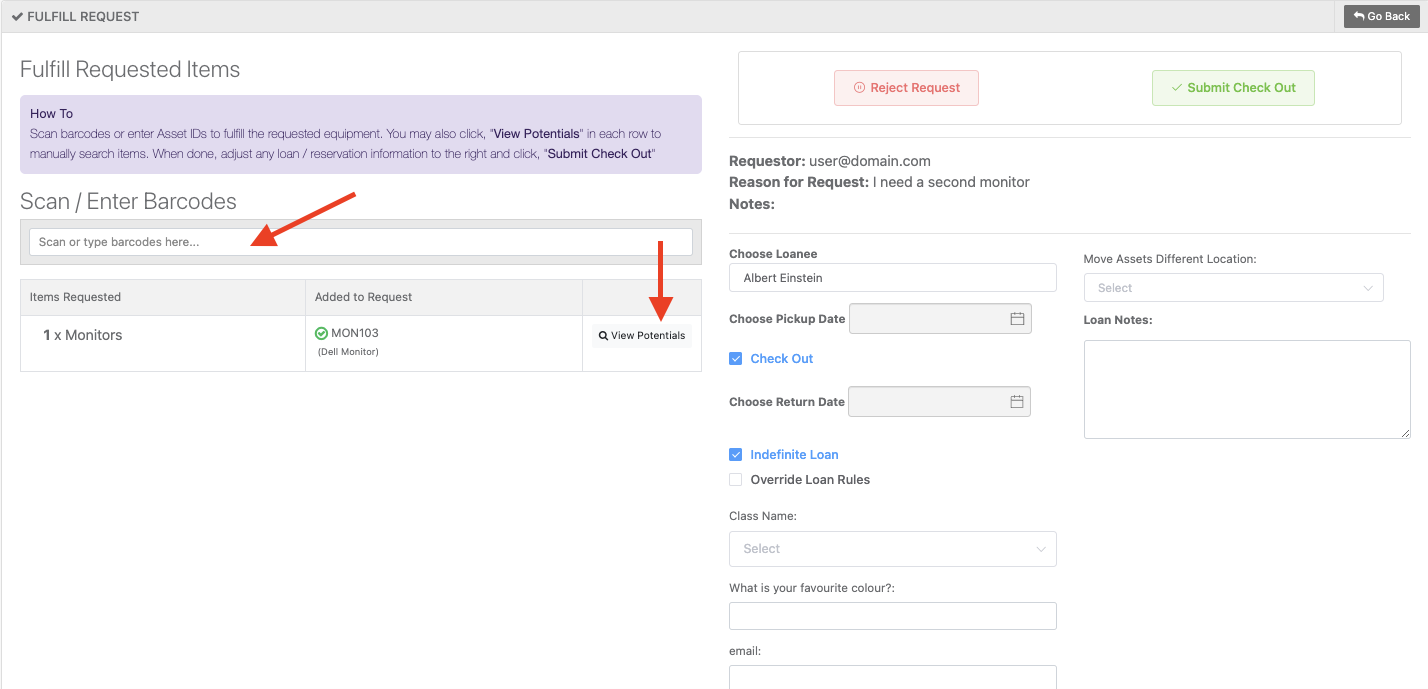Toggle the Indefinite Loan checkbox
Viewport: 1428px width, 689px height.
tap(736, 455)
